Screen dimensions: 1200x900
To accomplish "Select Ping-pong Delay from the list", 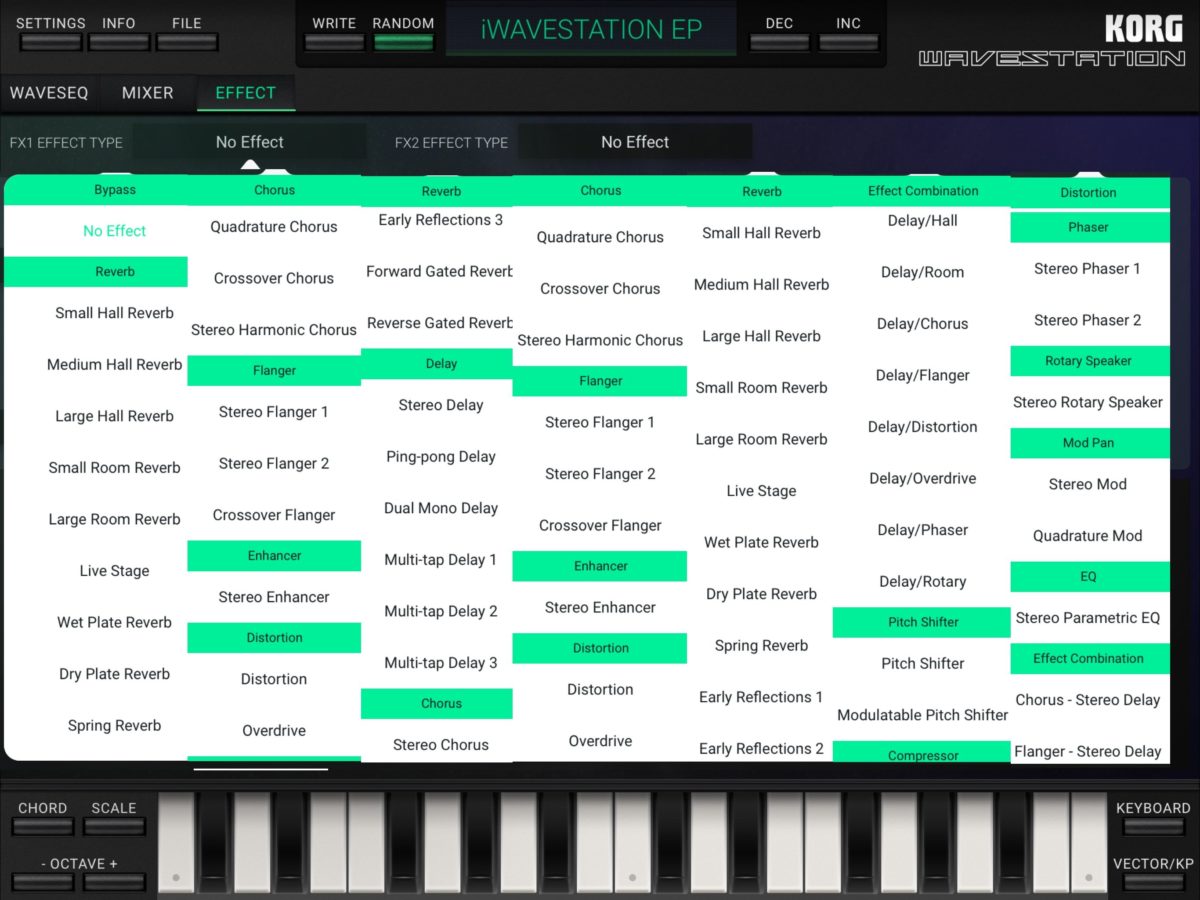I will click(x=441, y=457).
